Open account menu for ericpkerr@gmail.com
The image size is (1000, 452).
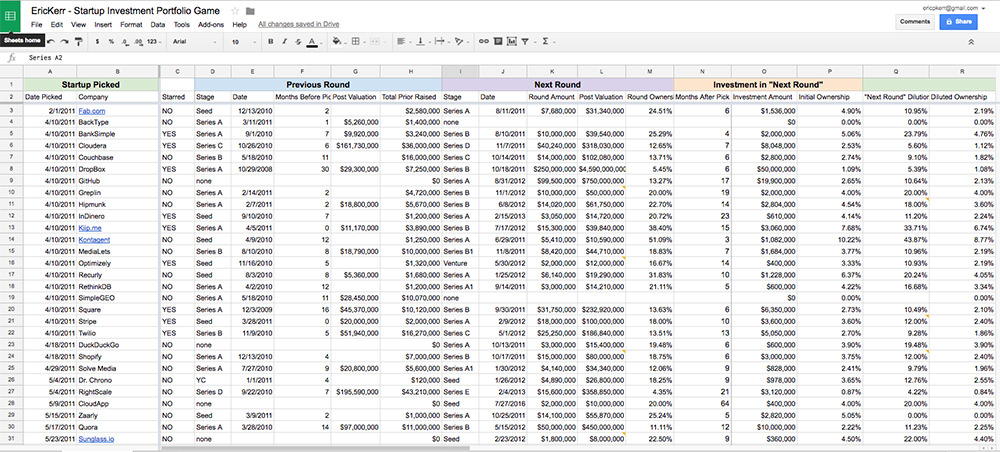953,8
